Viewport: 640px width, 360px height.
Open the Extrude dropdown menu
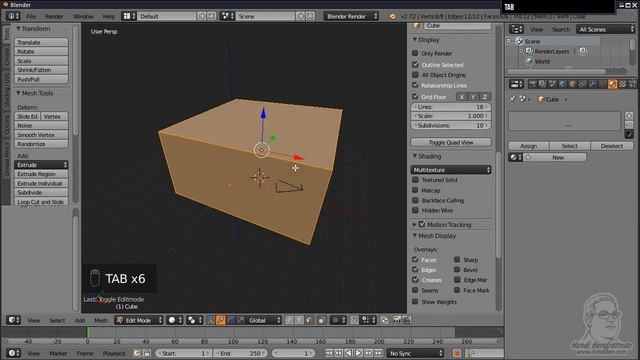click(41, 165)
